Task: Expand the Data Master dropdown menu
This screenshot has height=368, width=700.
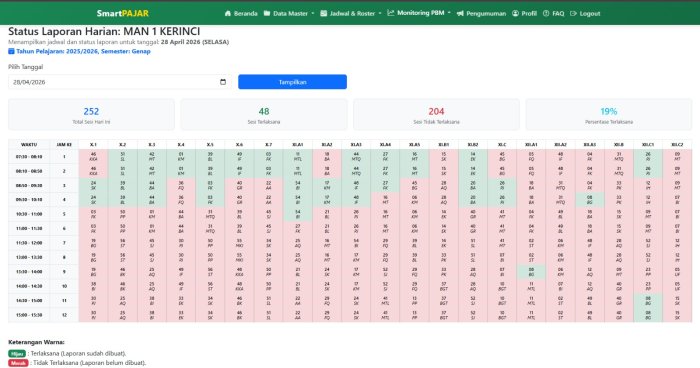Action: tap(289, 13)
